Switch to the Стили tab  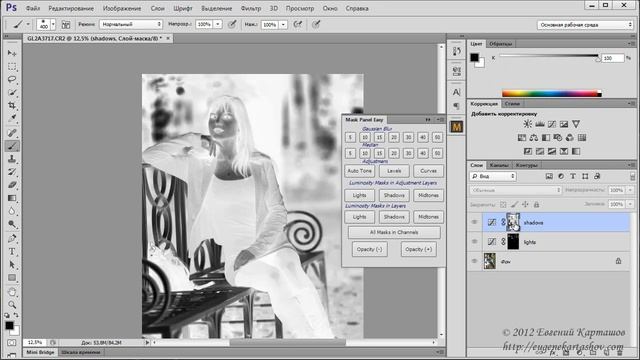click(512, 104)
